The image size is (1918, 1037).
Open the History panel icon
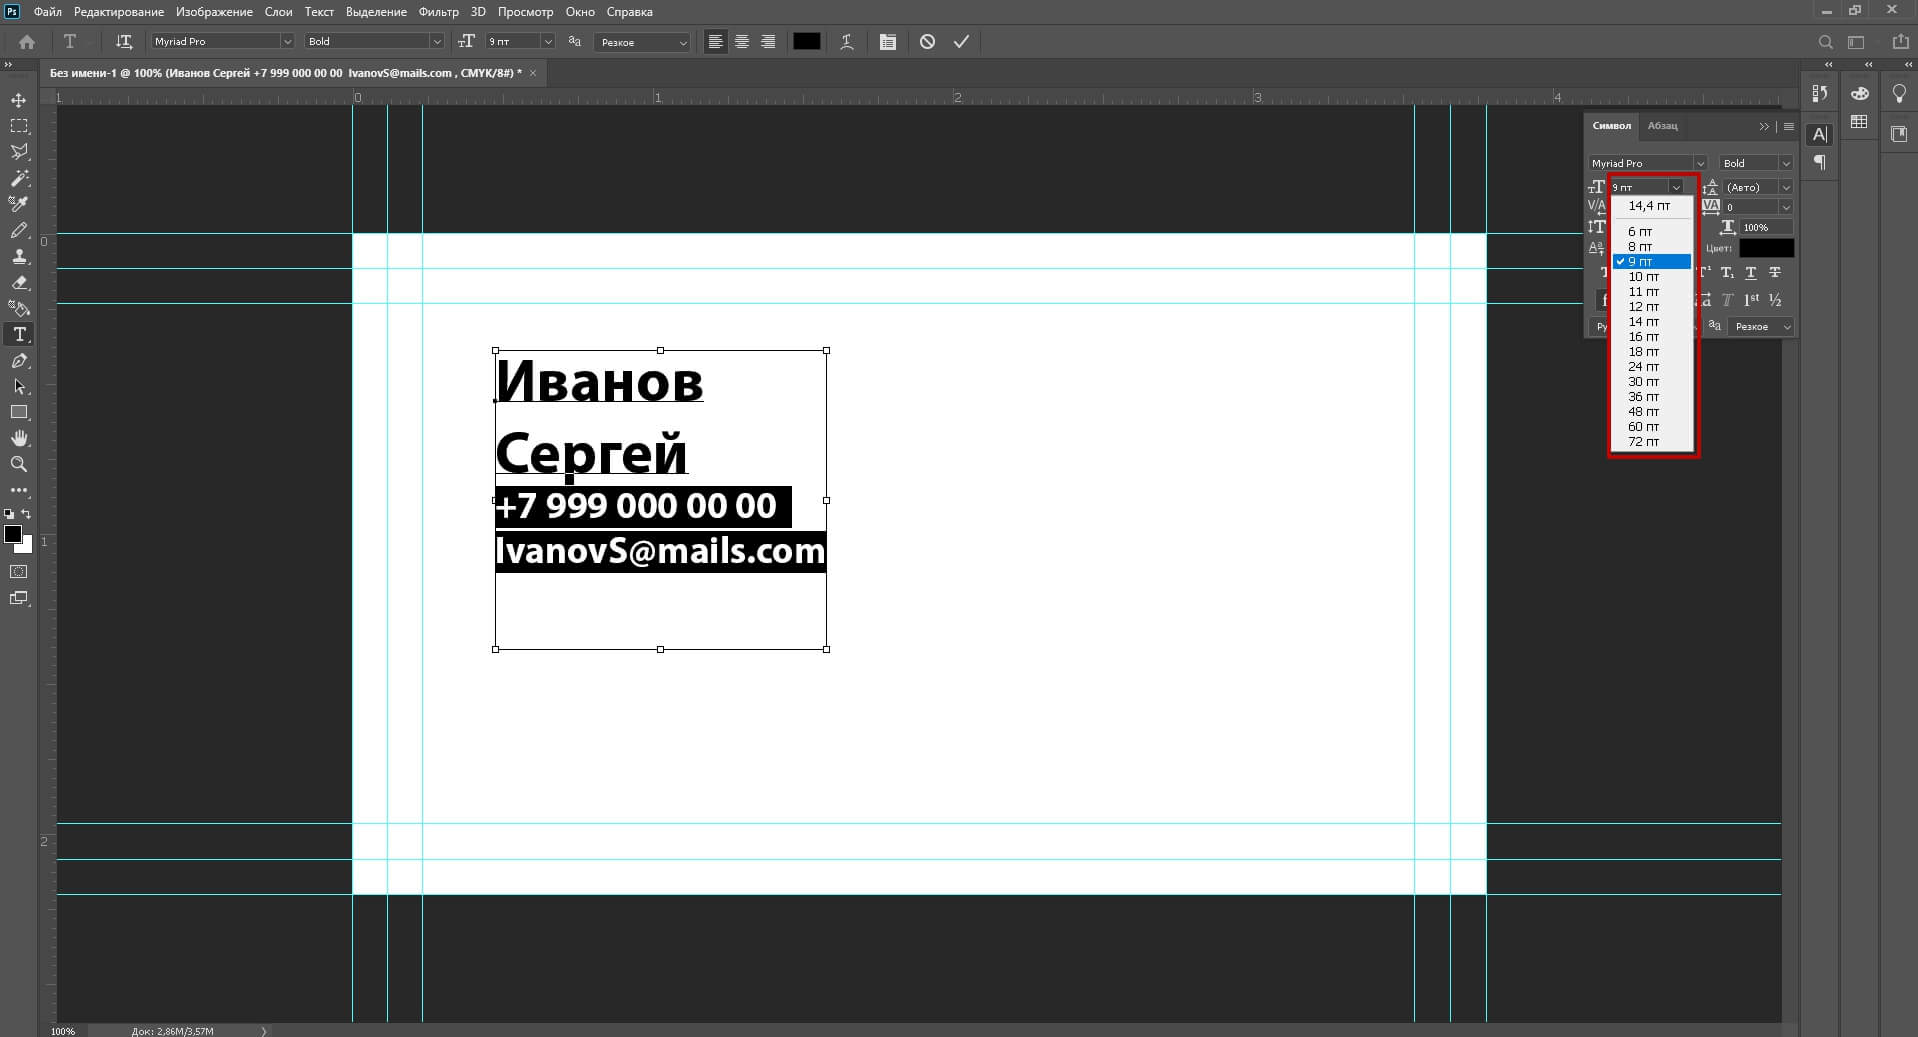[1820, 93]
